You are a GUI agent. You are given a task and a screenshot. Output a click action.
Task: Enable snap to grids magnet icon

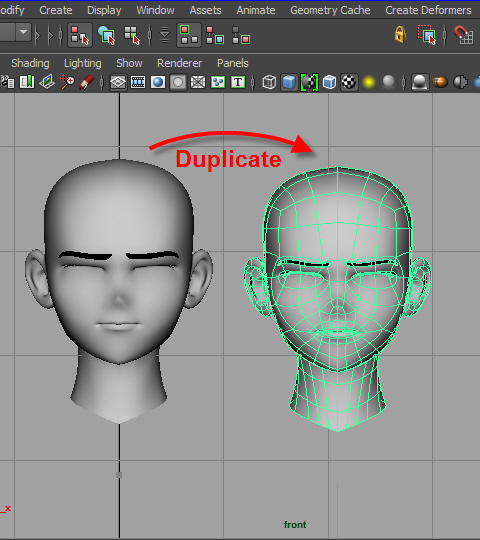coord(463,35)
